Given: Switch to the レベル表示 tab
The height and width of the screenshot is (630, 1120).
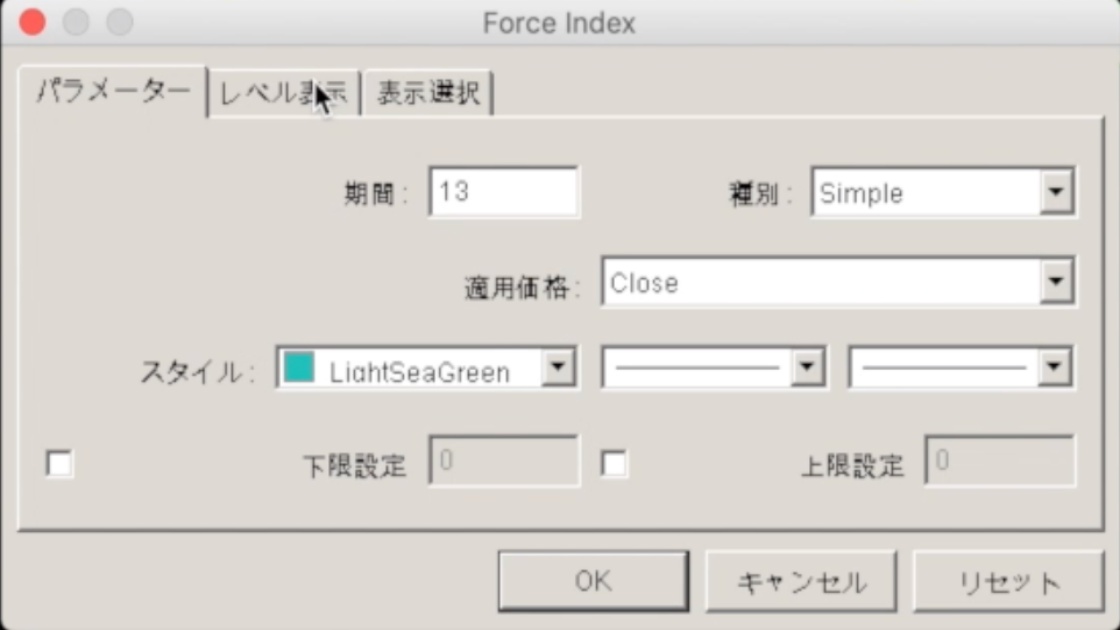Looking at the screenshot, I should point(284,93).
